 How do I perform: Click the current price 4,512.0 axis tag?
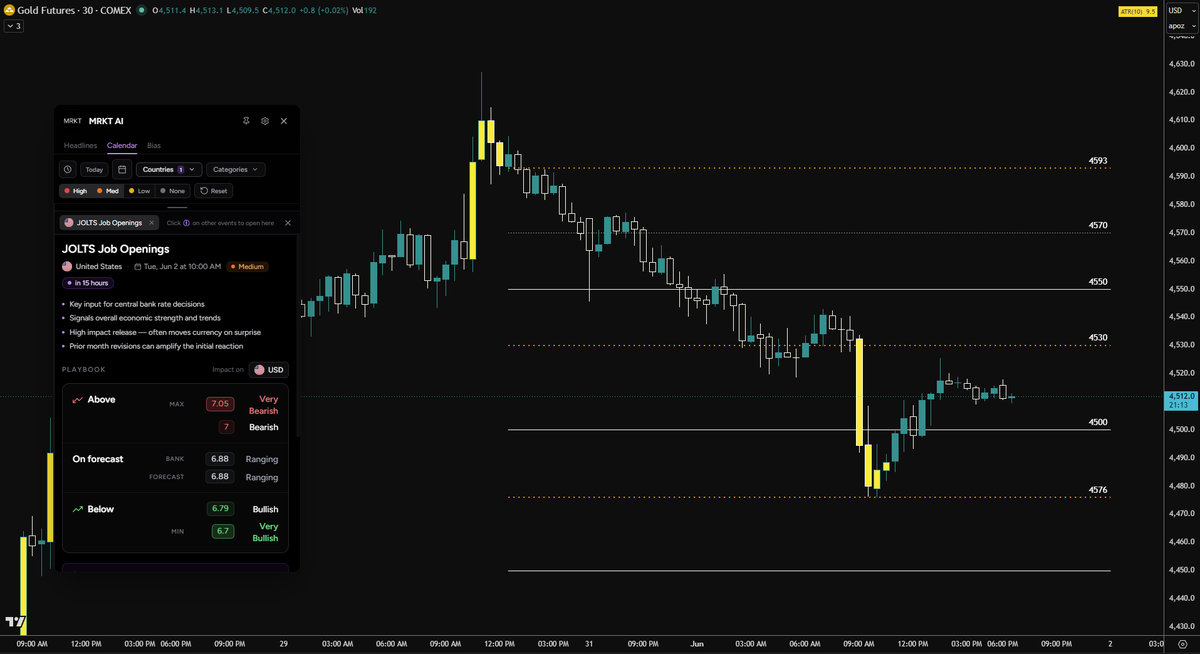1181,400
